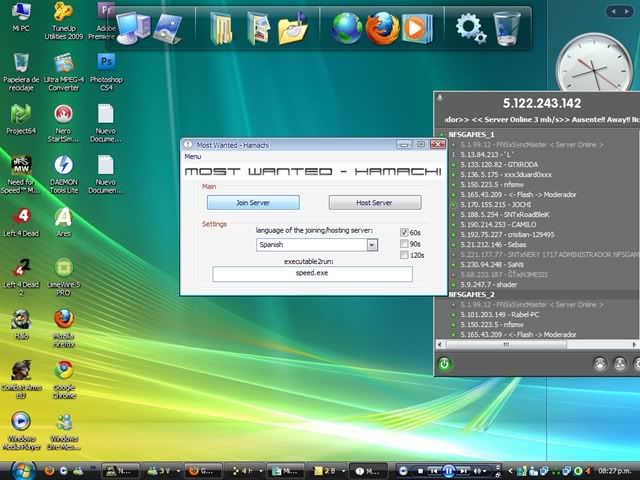The height and width of the screenshot is (480, 640).
Task: Expand the Quick Launch overflow chevron
Action: [x=93, y=467]
